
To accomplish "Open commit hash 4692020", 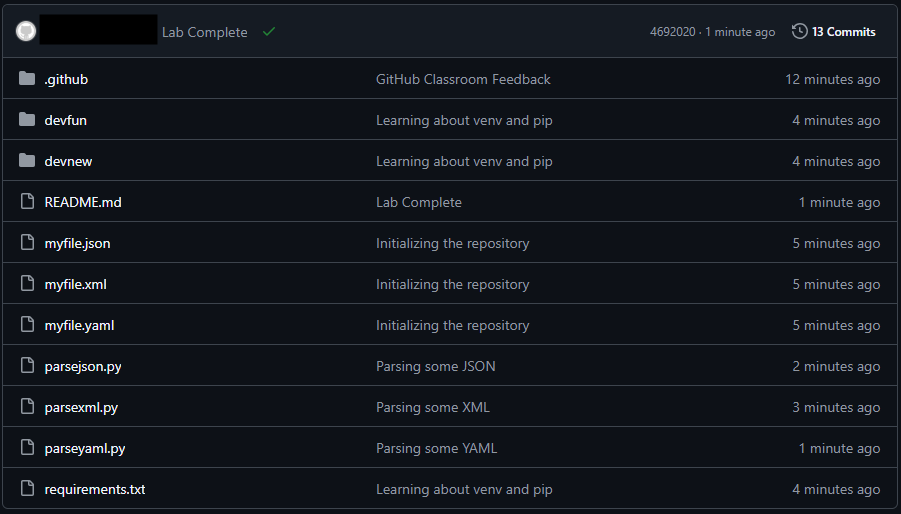I will (672, 32).
